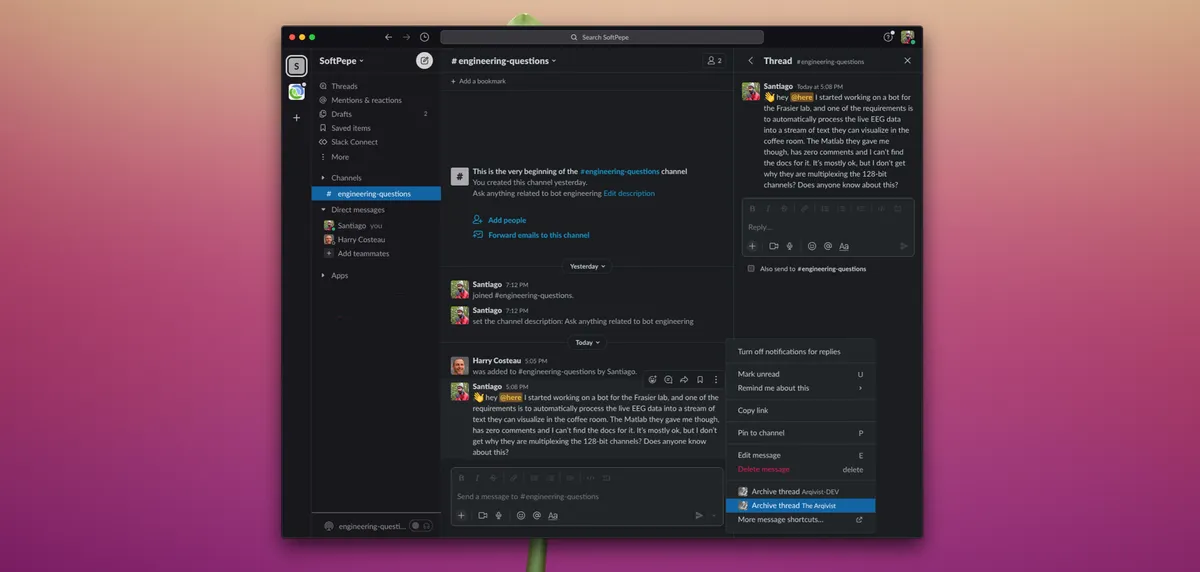
Task: Toggle formatting Aa in channel composer
Action: pyautogui.click(x=553, y=515)
